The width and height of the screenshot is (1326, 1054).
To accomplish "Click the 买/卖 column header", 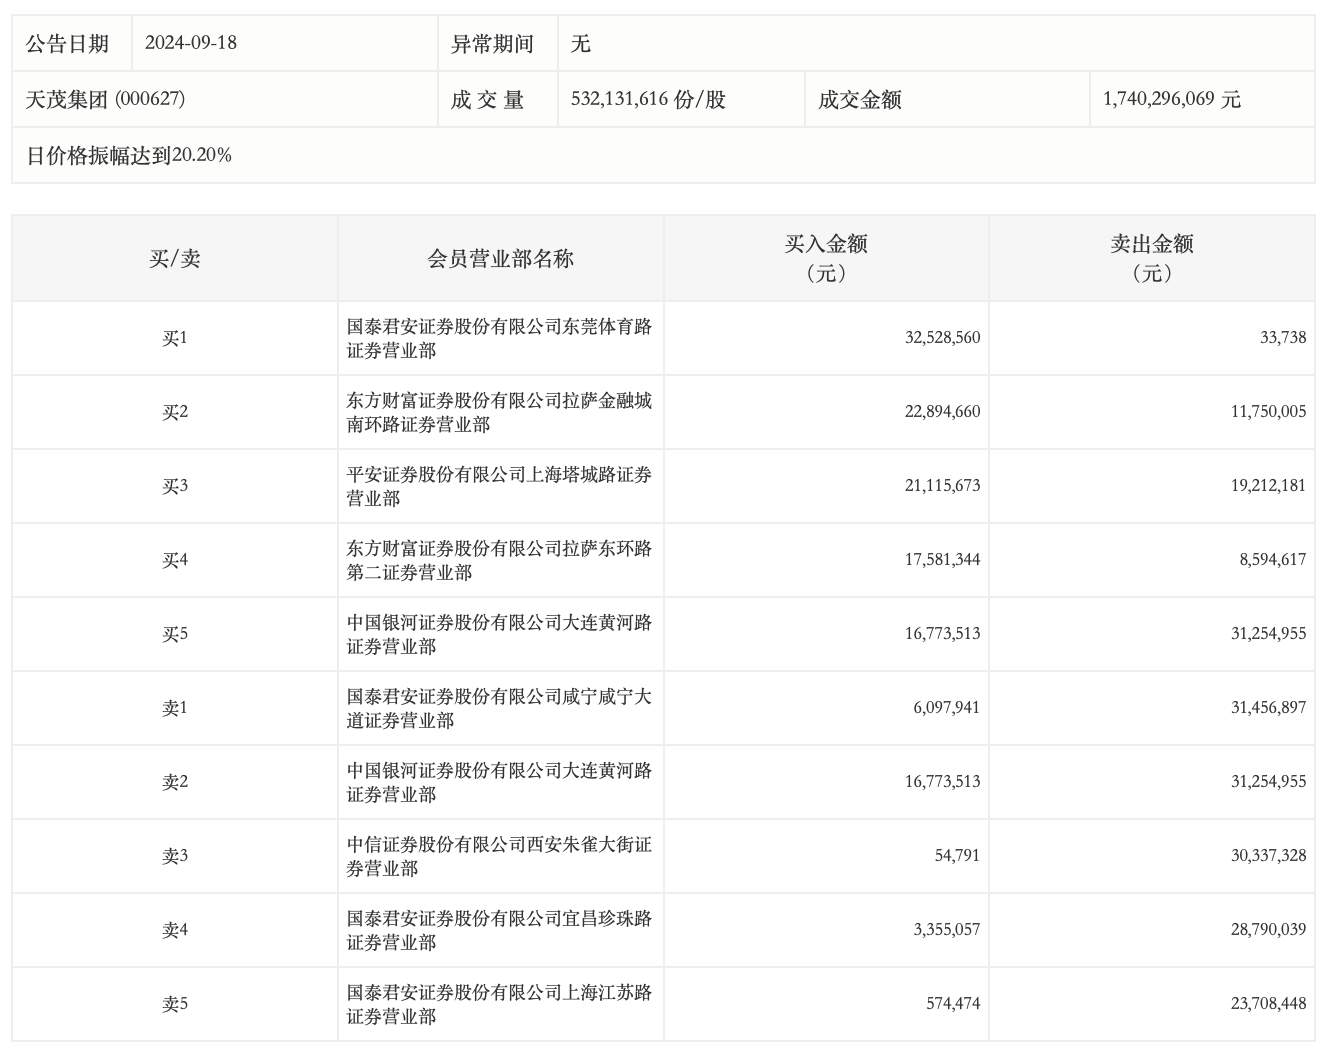I will click(x=175, y=259).
